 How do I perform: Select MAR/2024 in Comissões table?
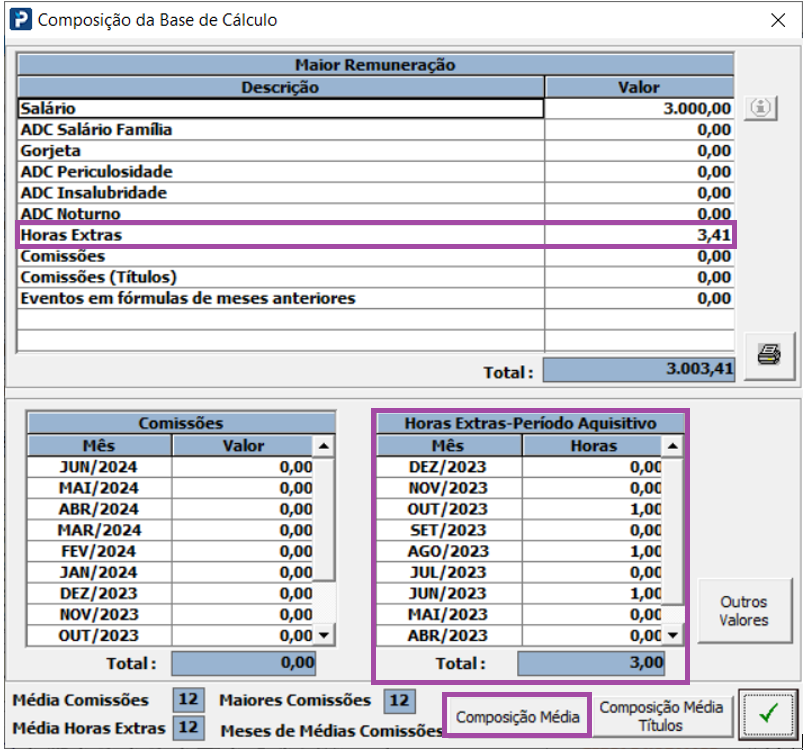tap(99, 530)
